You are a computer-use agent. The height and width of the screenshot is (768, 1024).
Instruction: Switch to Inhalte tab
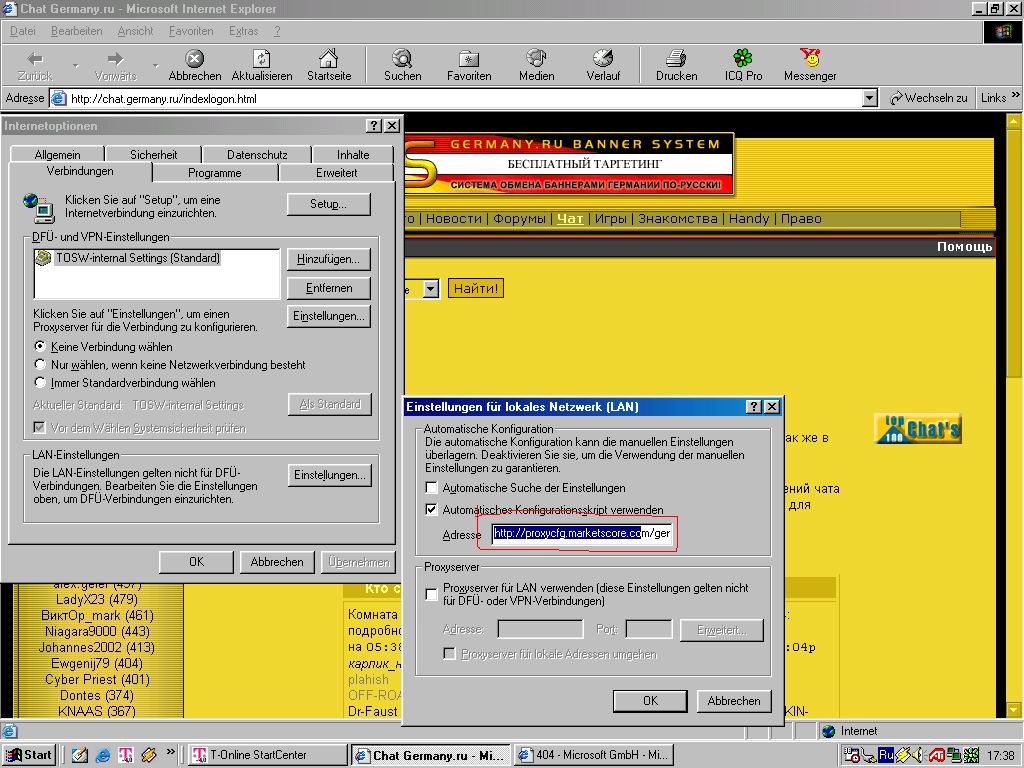pyautogui.click(x=353, y=155)
